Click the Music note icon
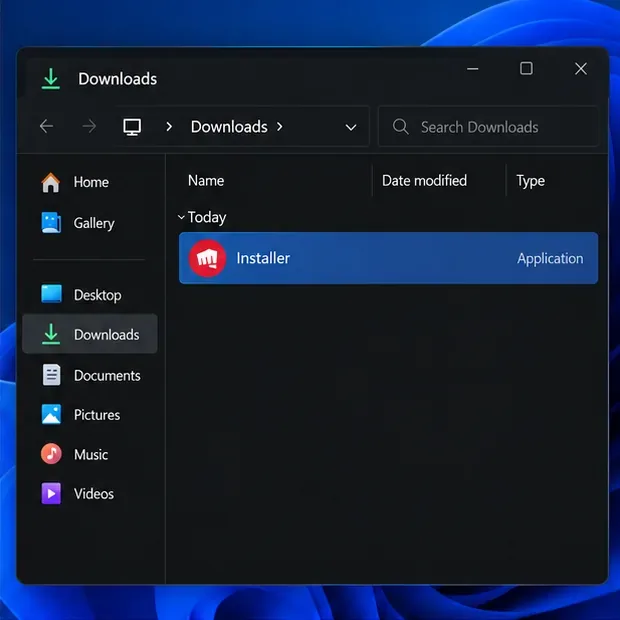 click(x=51, y=454)
